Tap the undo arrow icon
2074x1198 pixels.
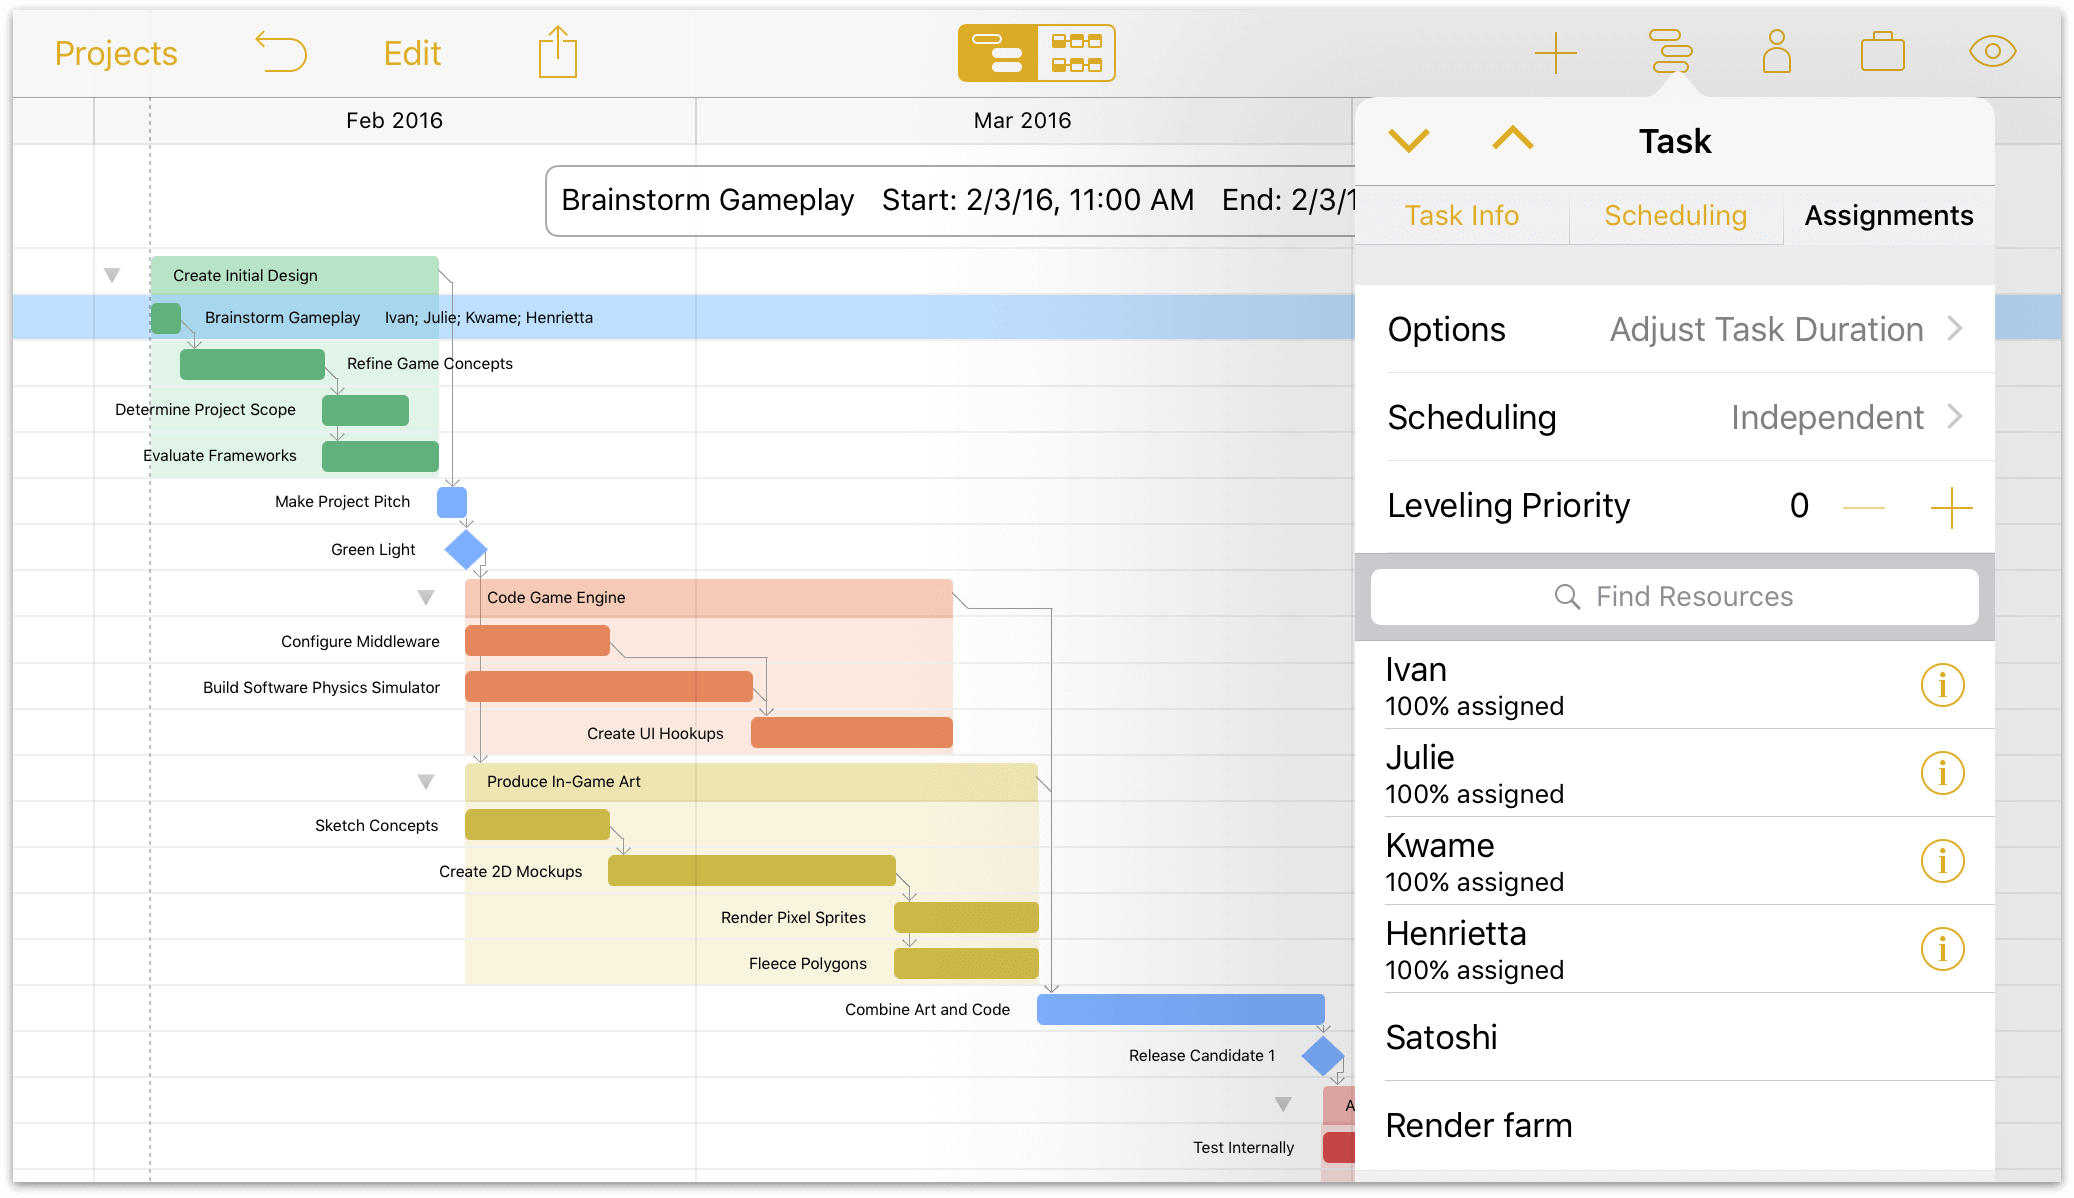click(281, 52)
